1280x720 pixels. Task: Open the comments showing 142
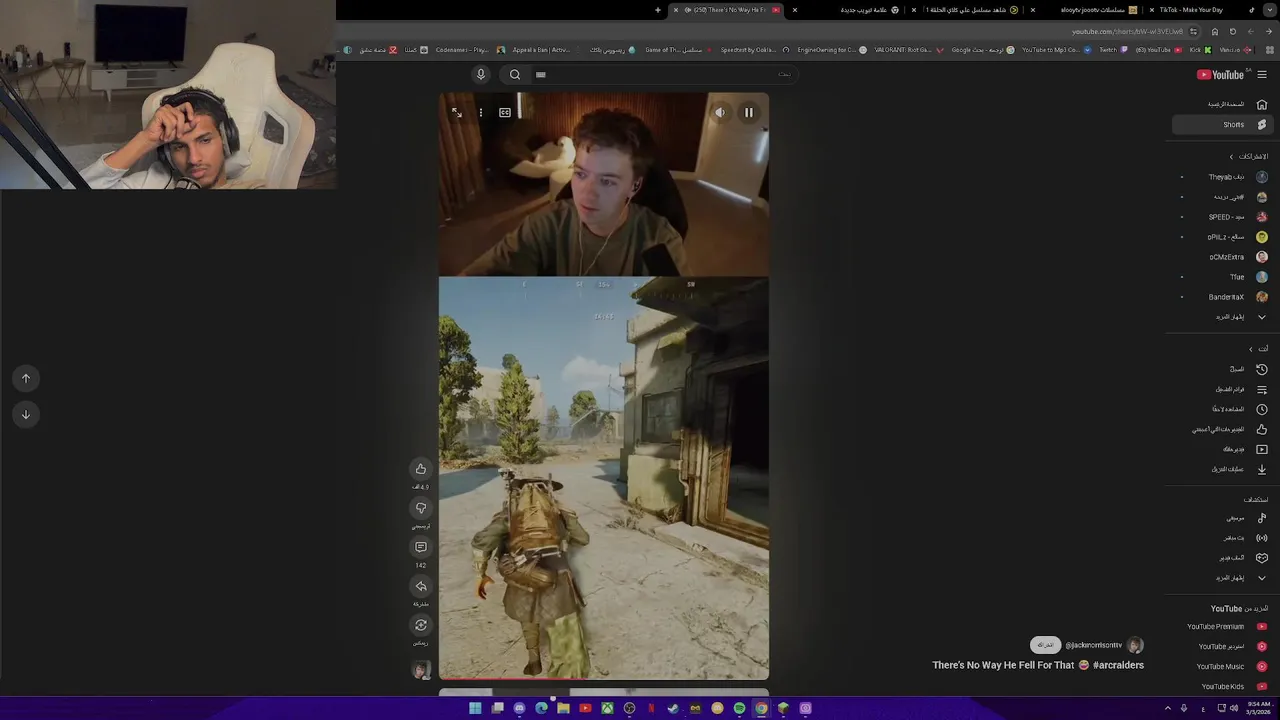pyautogui.click(x=421, y=547)
